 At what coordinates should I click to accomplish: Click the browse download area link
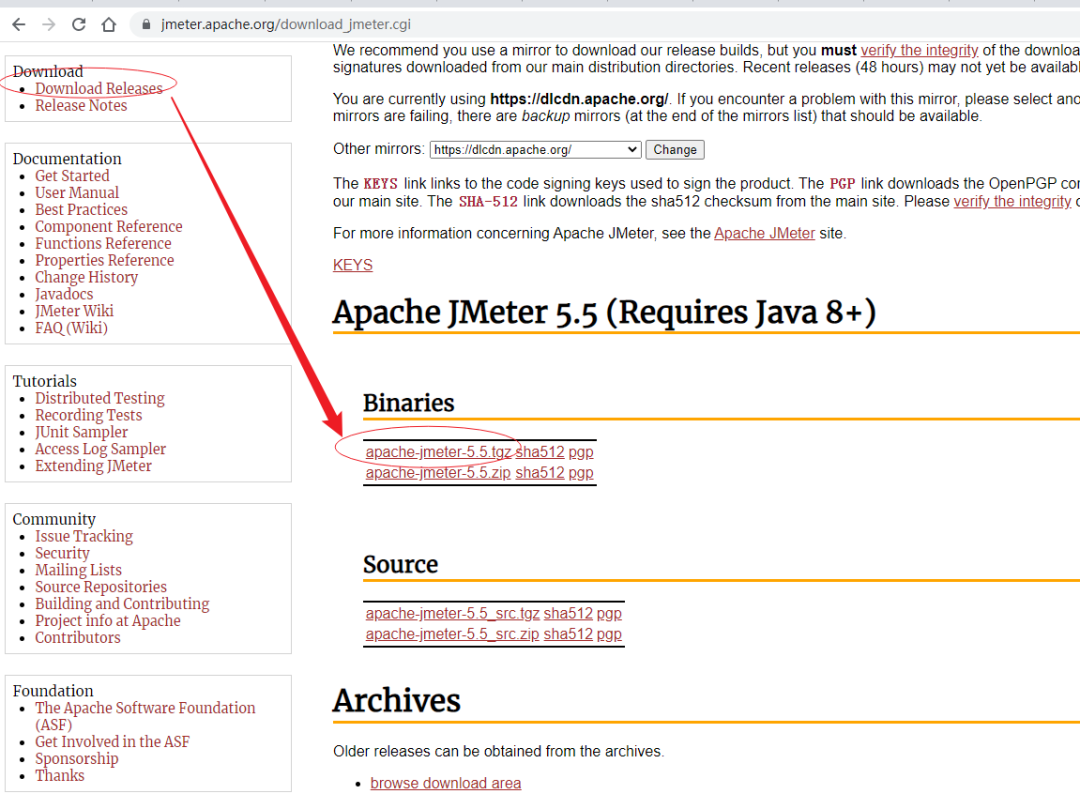pos(445,783)
